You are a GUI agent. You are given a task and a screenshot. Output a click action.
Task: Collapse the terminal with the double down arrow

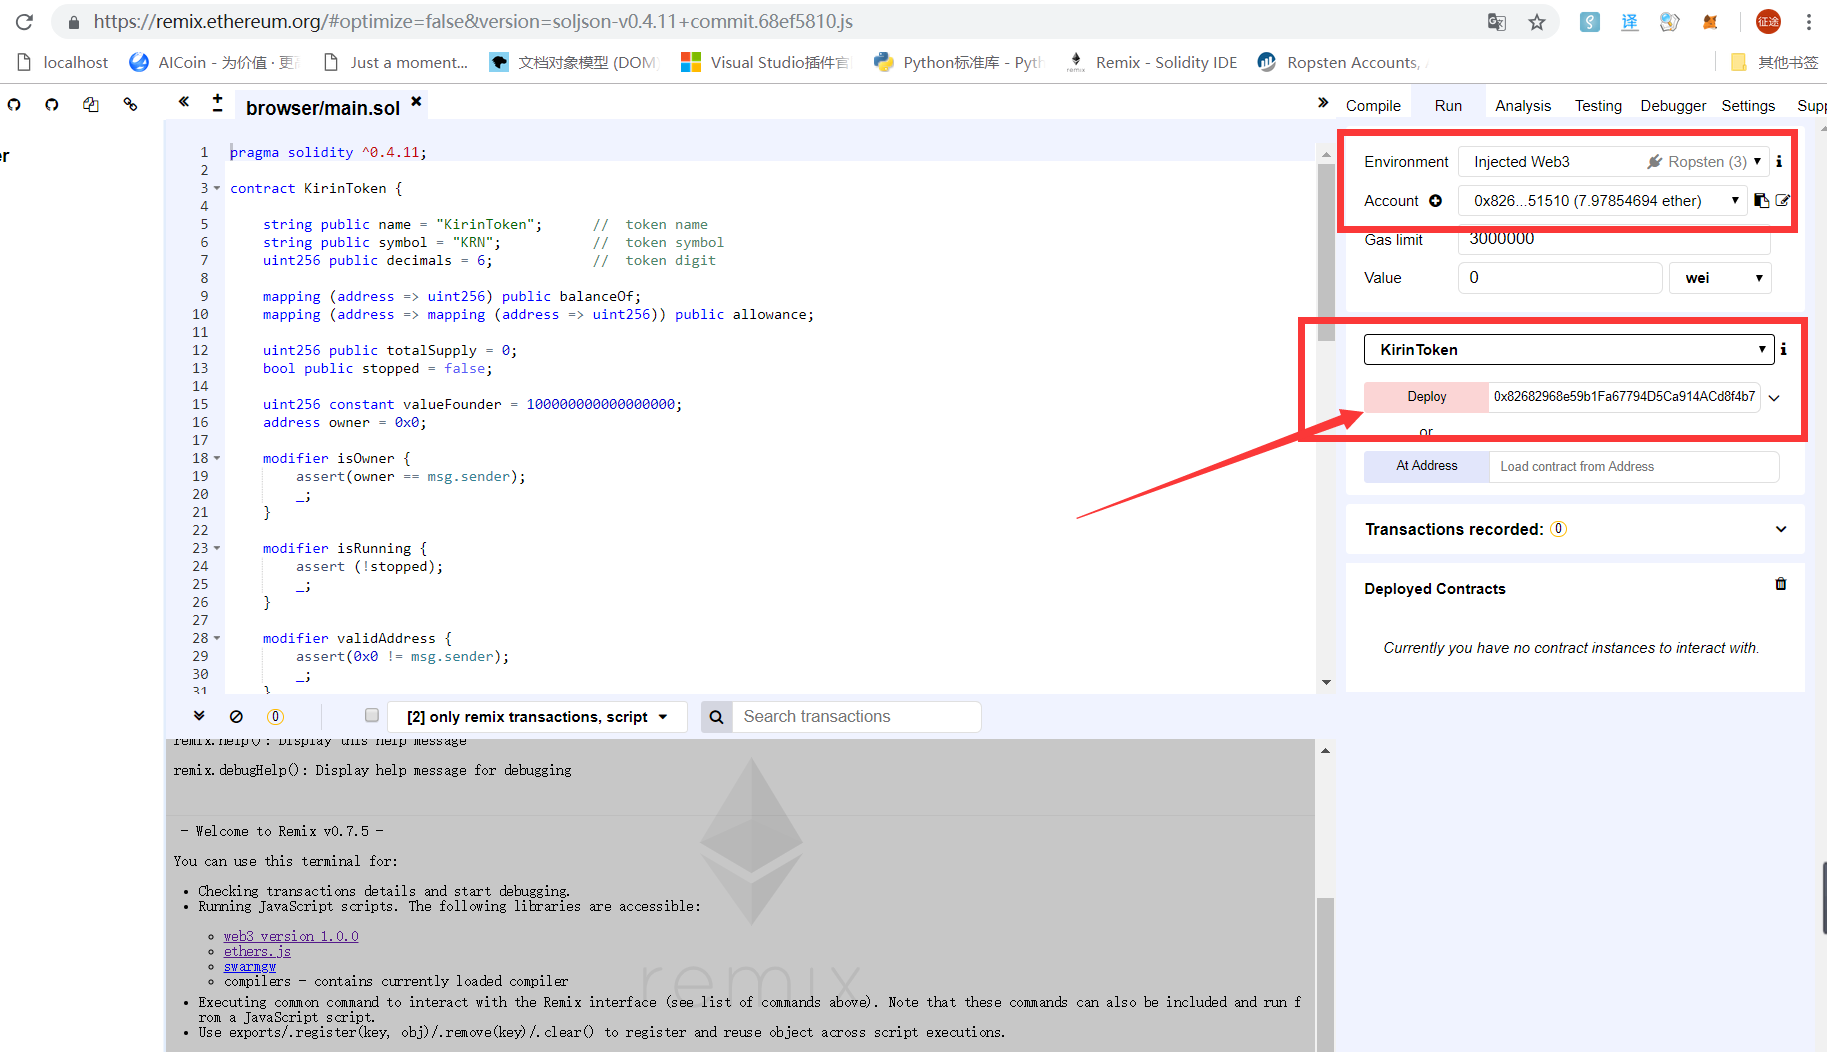(199, 716)
